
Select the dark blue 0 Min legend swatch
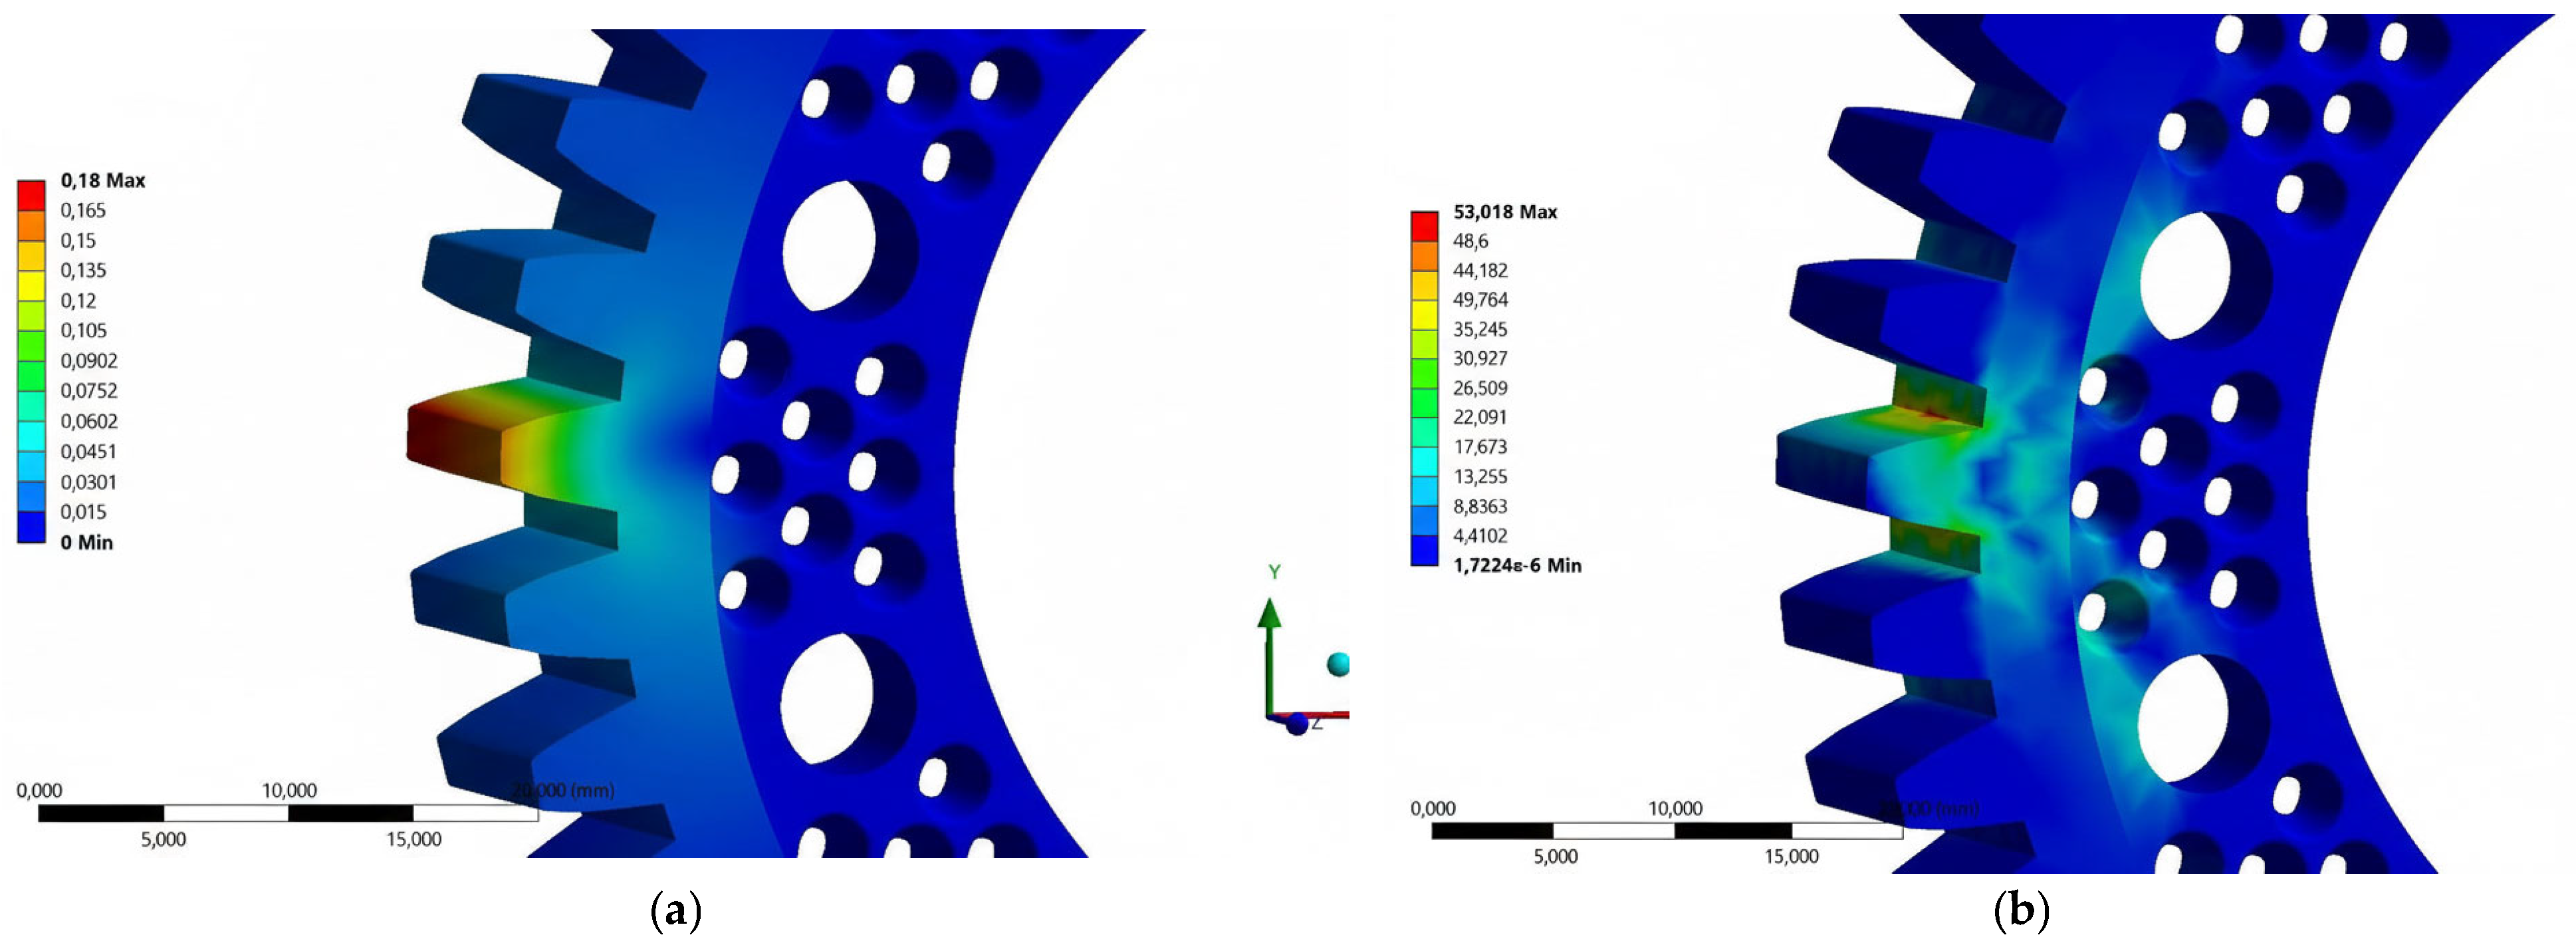pyautogui.click(x=31, y=527)
